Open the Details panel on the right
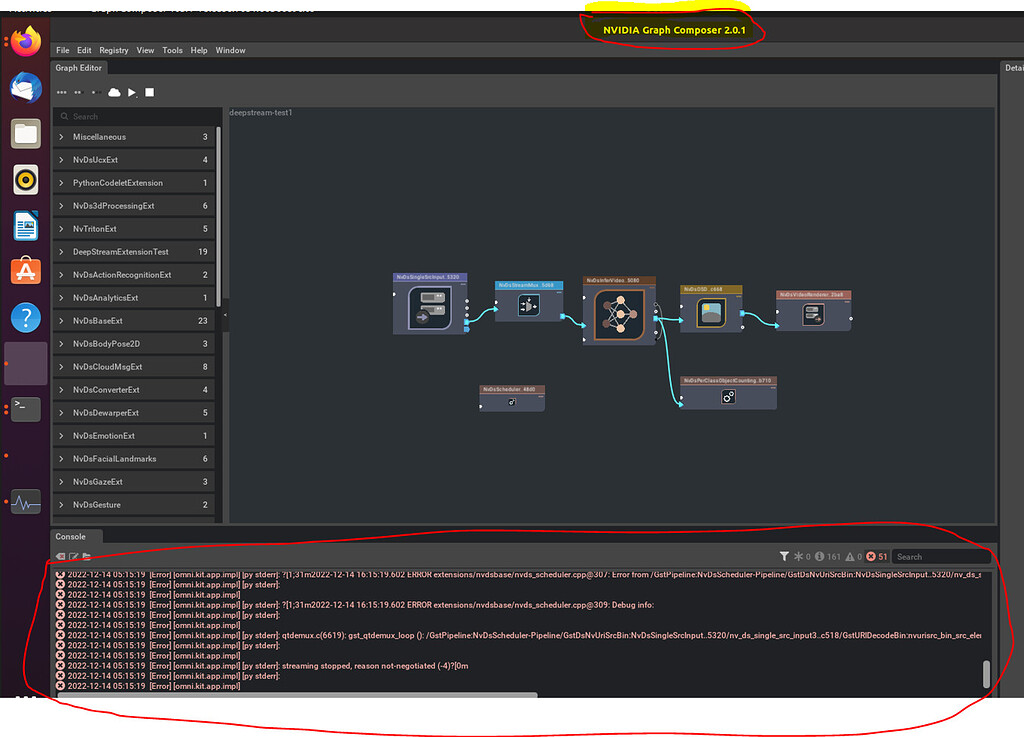 click(1013, 67)
